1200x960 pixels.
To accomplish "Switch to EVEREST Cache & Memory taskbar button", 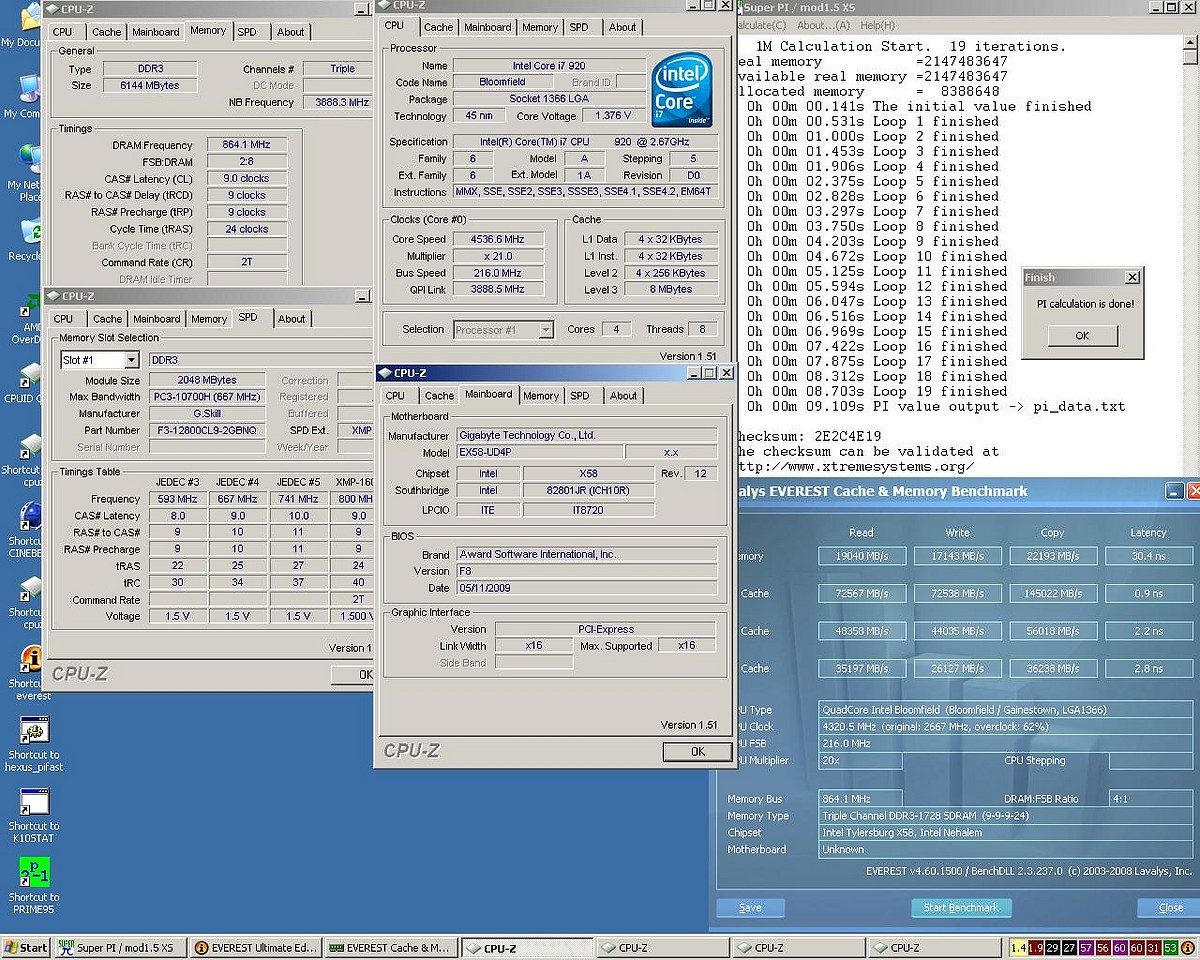I will click(390, 948).
